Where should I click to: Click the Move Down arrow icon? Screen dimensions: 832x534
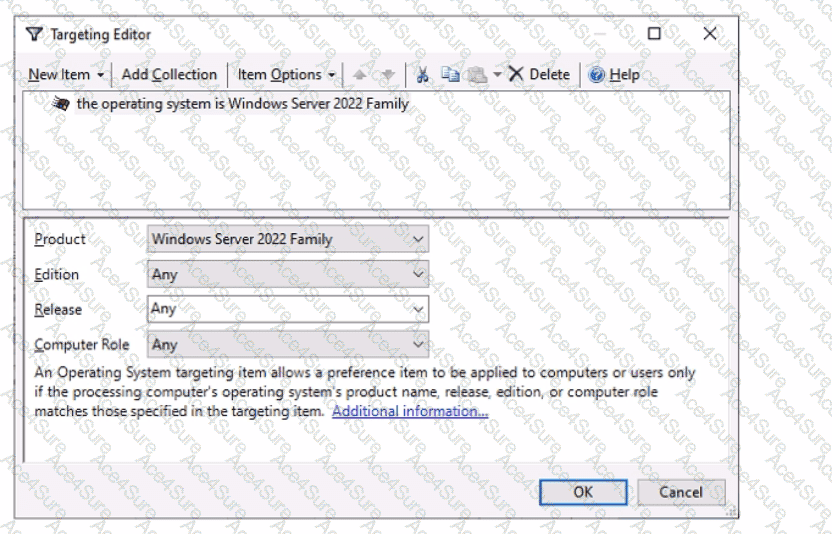pyautogui.click(x=388, y=75)
